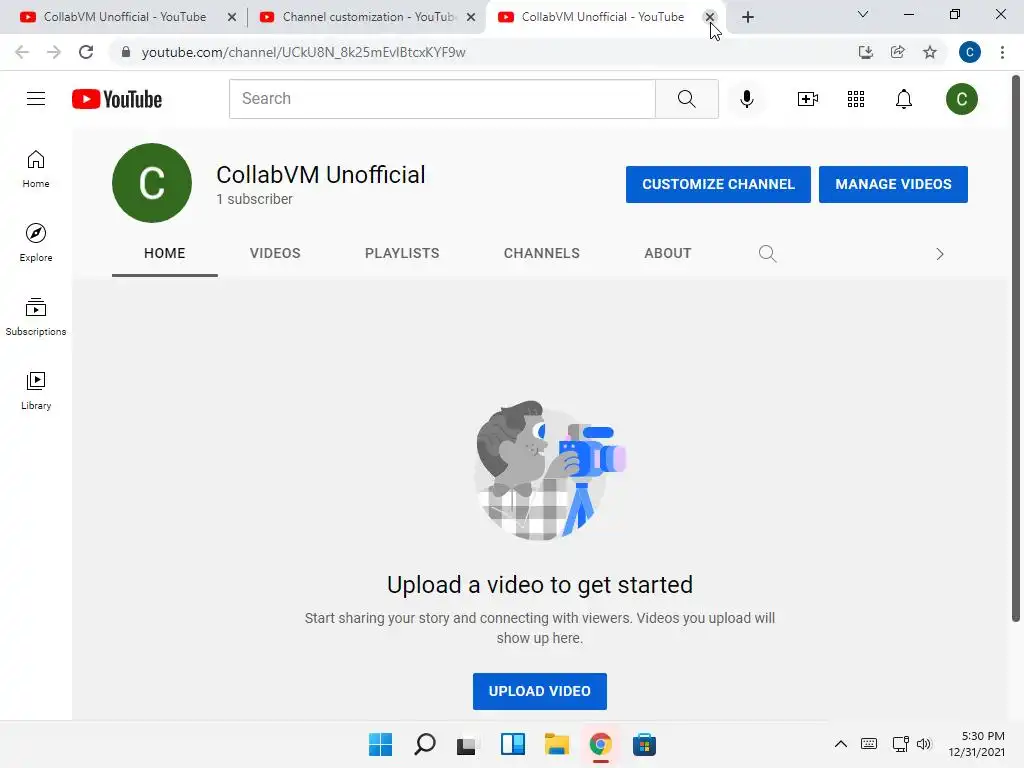The image size is (1024, 768).
Task: Click the install app icon in address bar
Action: pos(866,52)
